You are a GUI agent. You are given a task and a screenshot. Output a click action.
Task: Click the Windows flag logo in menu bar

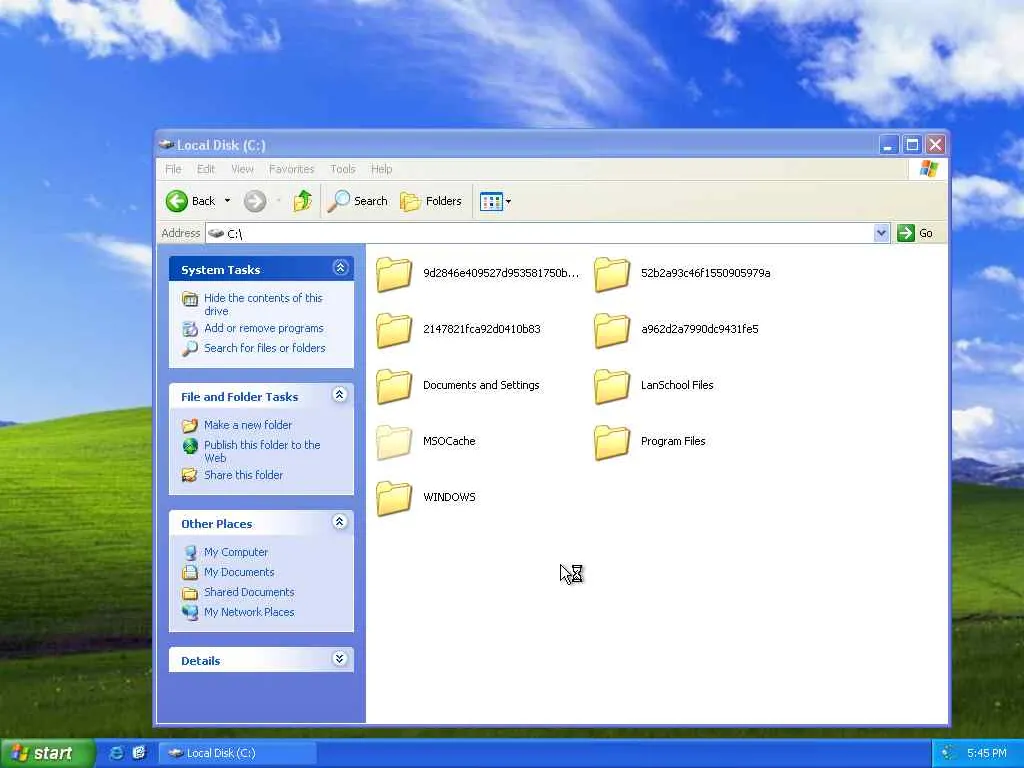pos(929,169)
